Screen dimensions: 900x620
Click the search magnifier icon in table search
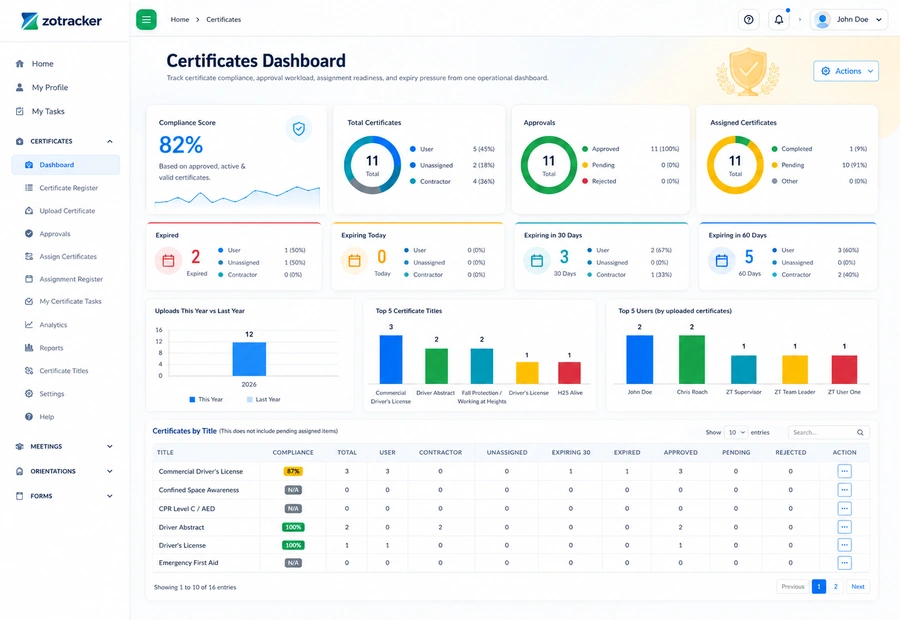pyautogui.click(x=860, y=432)
